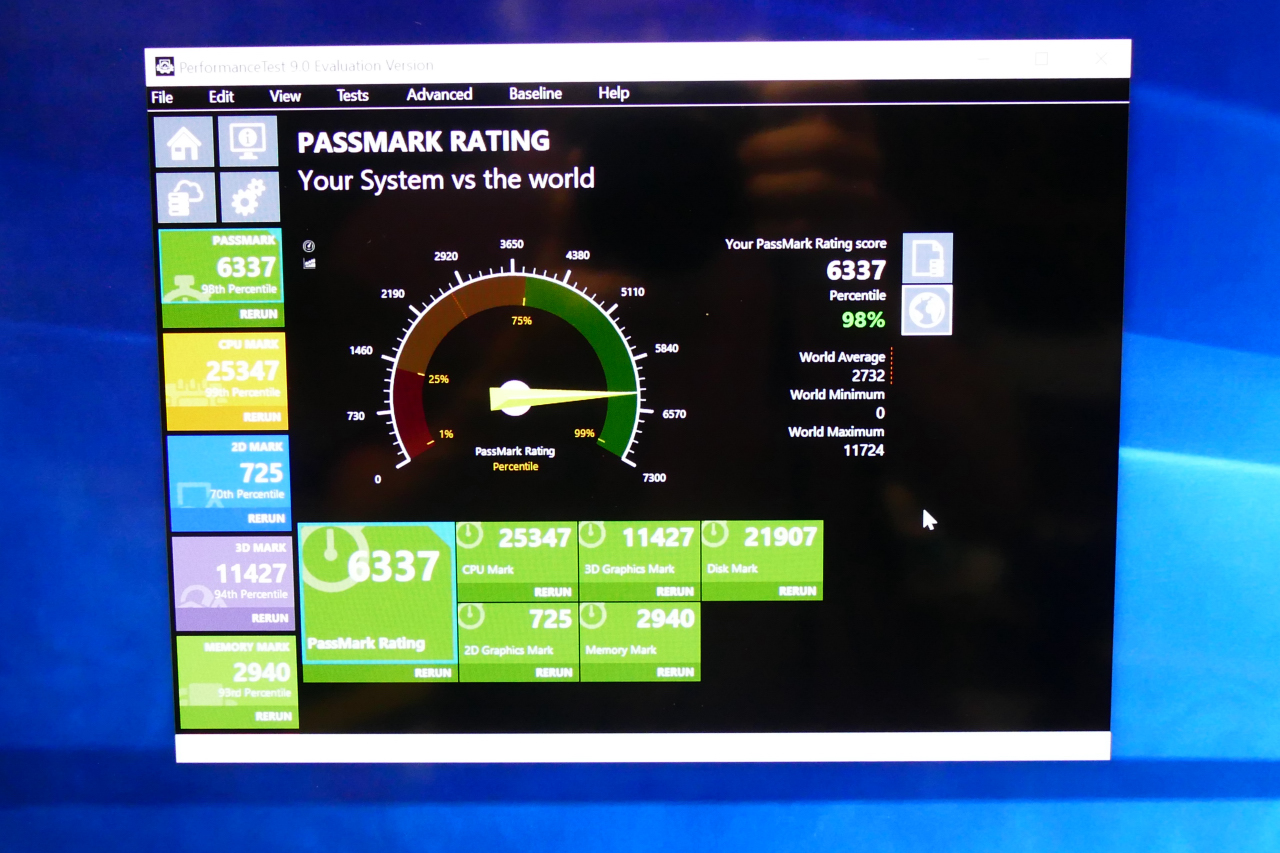Click the '25%' marker on the gauge
The image size is (1280, 853).
(438, 379)
